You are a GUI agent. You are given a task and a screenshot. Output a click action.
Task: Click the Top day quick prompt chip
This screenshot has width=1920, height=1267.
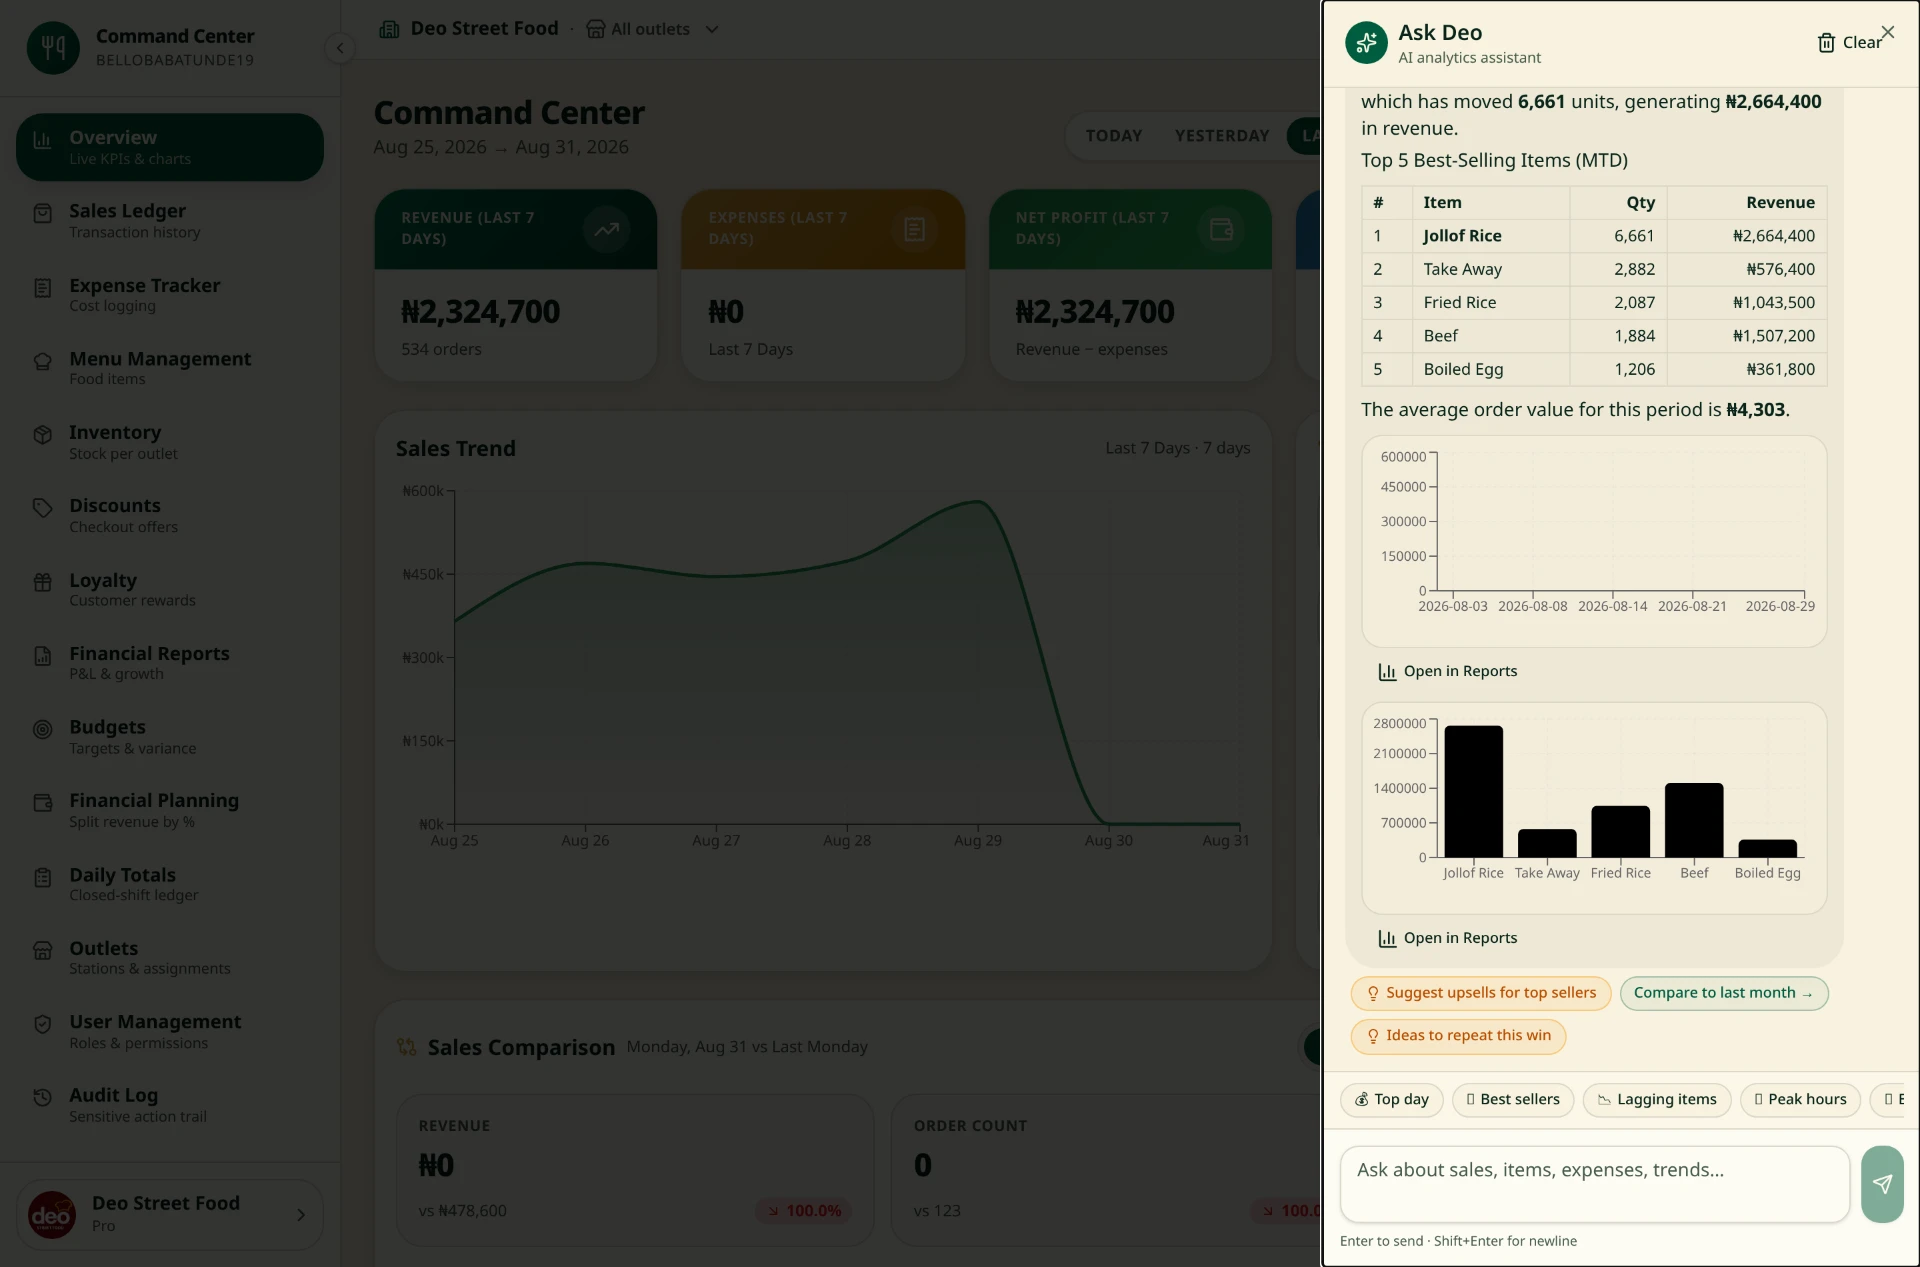click(1391, 1100)
